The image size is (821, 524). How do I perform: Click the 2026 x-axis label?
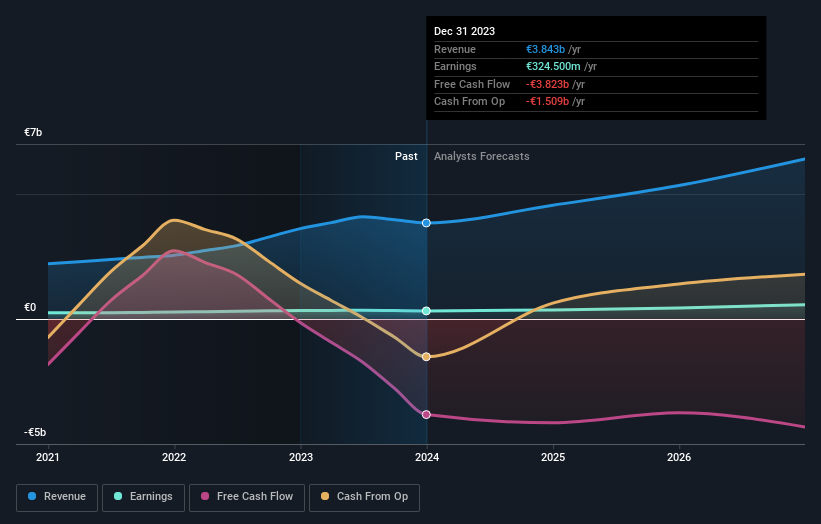[x=679, y=457]
